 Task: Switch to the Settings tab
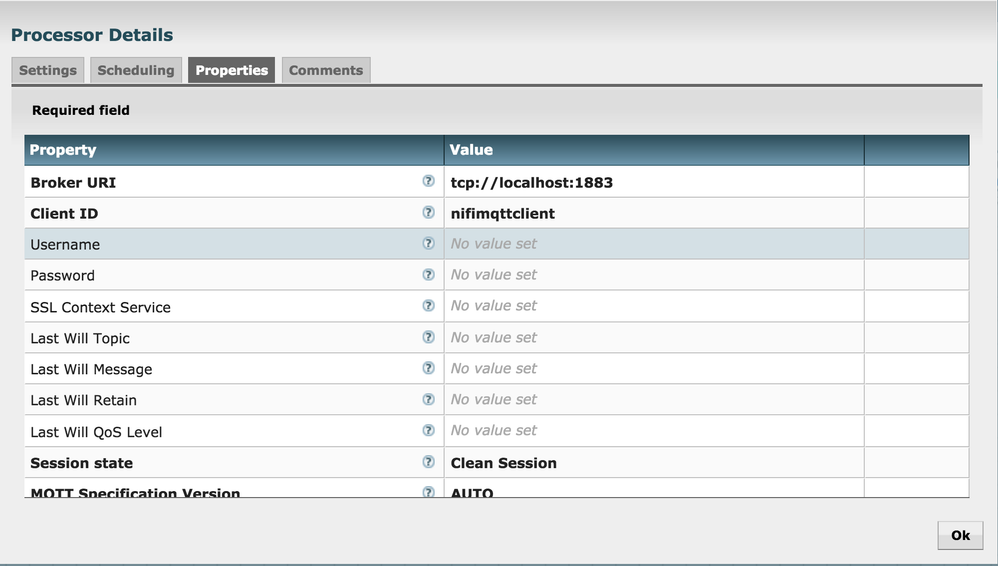coord(48,70)
